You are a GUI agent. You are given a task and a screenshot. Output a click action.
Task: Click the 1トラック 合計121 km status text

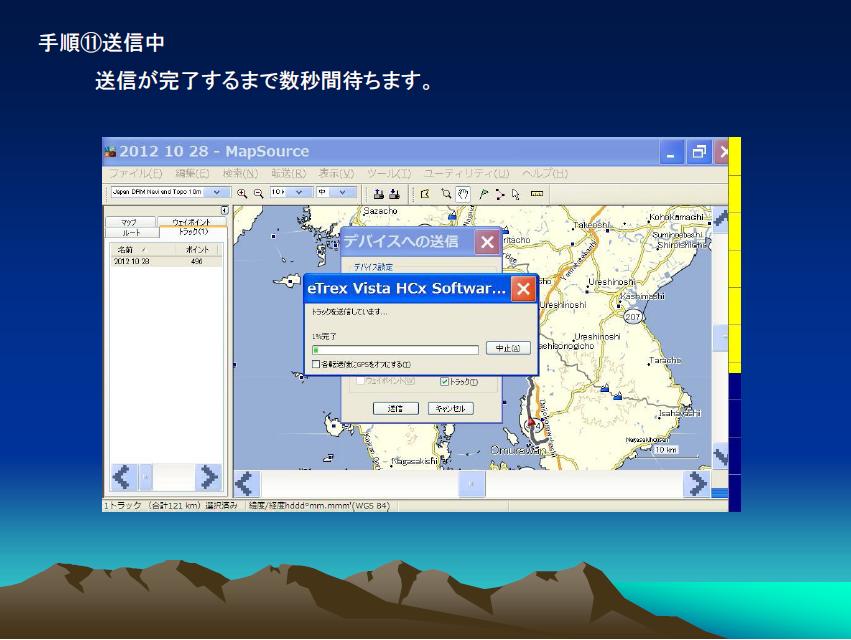click(170, 505)
